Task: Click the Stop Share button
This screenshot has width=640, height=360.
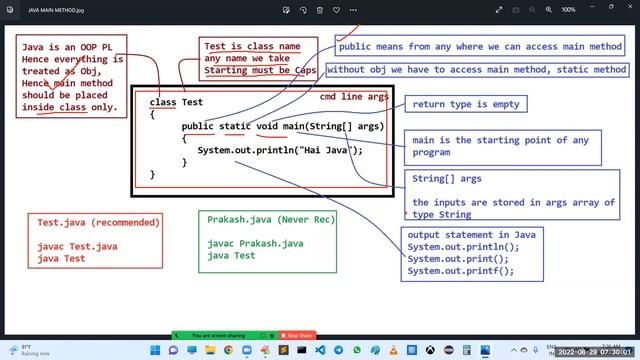Action: 297,336
